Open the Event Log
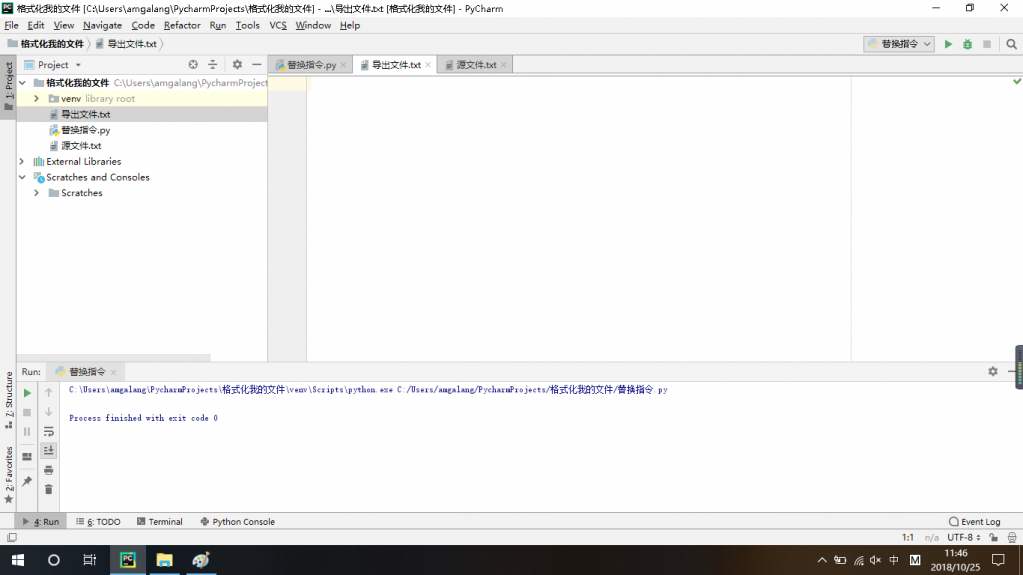Image resolution: width=1023 pixels, height=575 pixels. (975, 521)
